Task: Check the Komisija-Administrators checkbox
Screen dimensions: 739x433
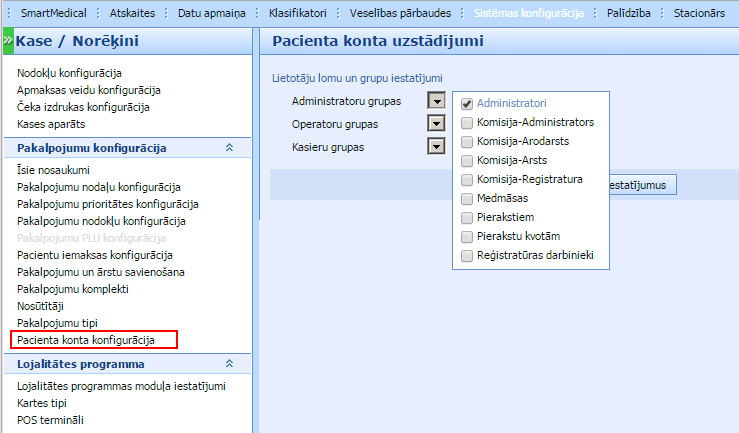Action: [467, 122]
